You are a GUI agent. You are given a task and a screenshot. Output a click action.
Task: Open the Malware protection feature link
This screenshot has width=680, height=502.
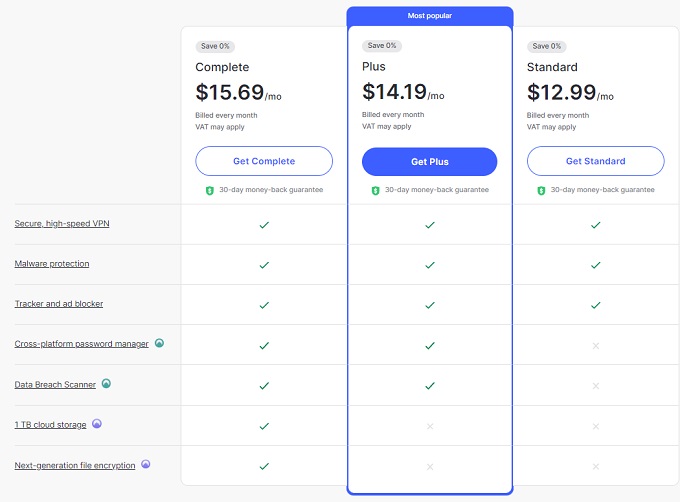(52, 263)
